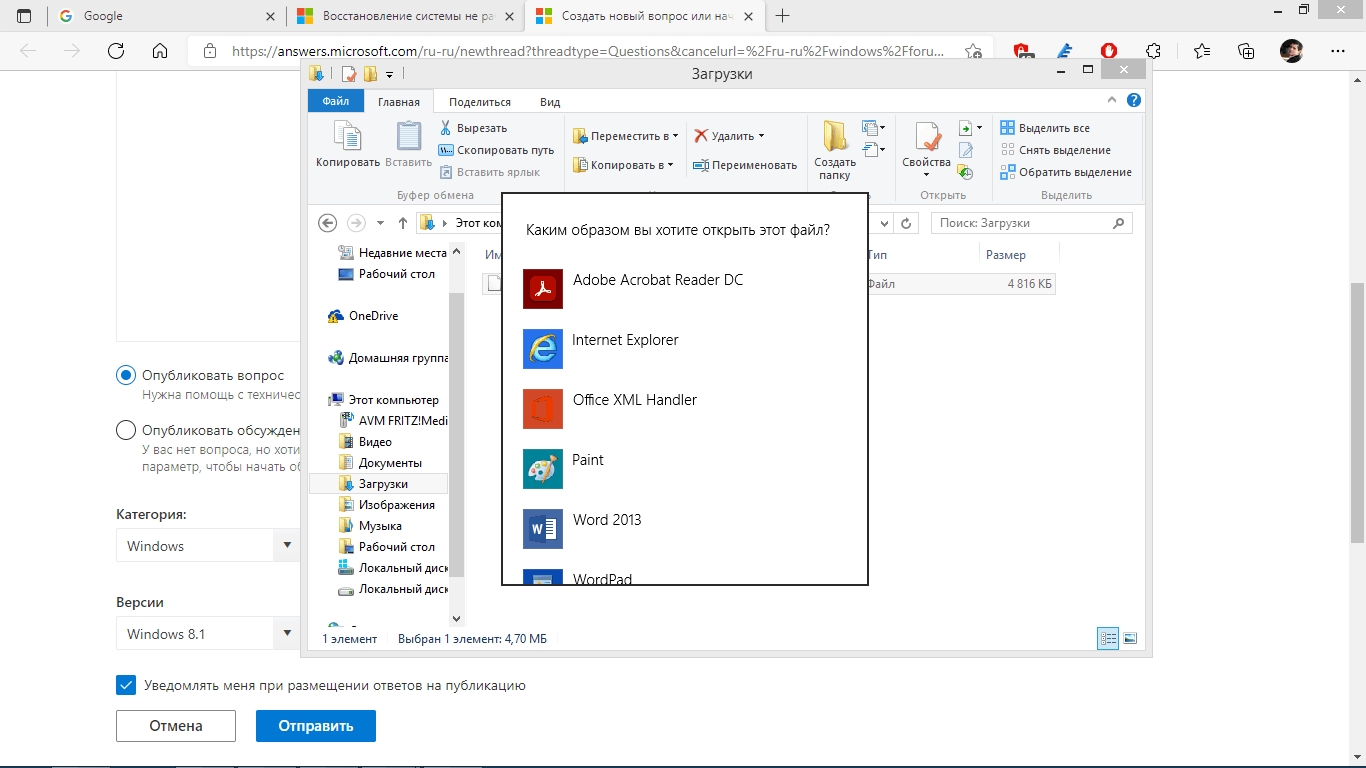Click the Cut (Вырезать) scissors icon

click(446, 128)
